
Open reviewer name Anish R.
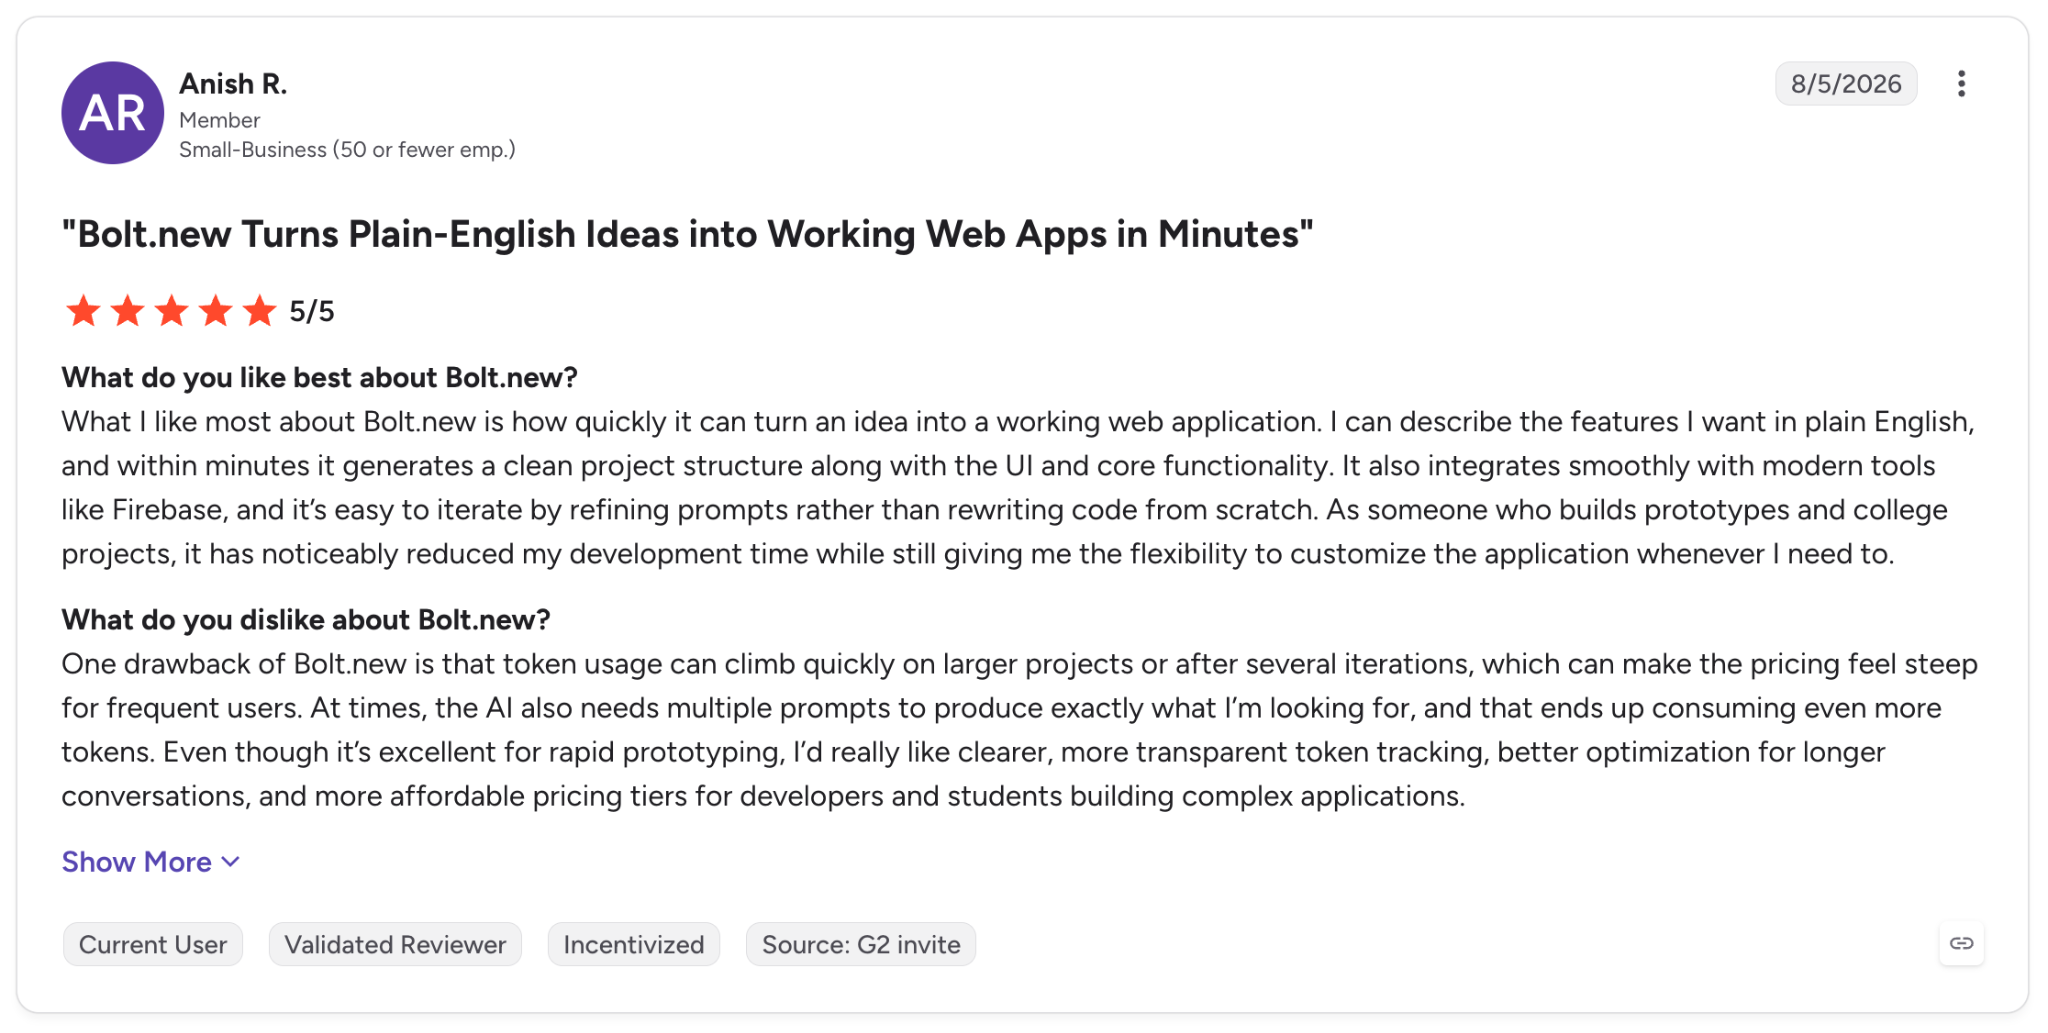pos(233,84)
